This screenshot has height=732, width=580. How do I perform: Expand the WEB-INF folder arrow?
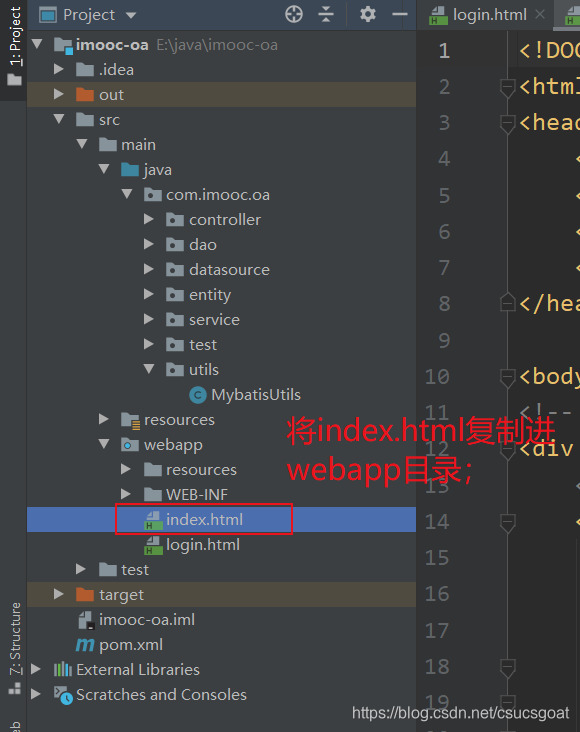126,494
